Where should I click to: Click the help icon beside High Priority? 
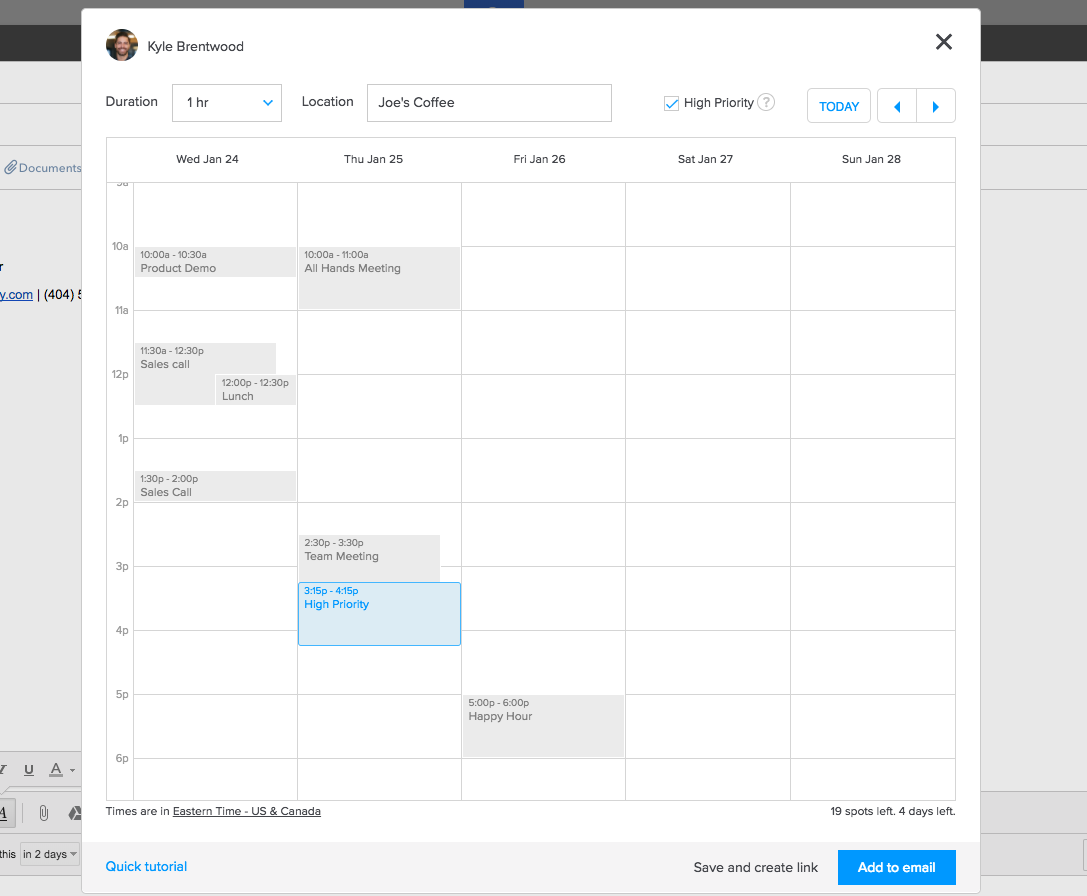[766, 103]
